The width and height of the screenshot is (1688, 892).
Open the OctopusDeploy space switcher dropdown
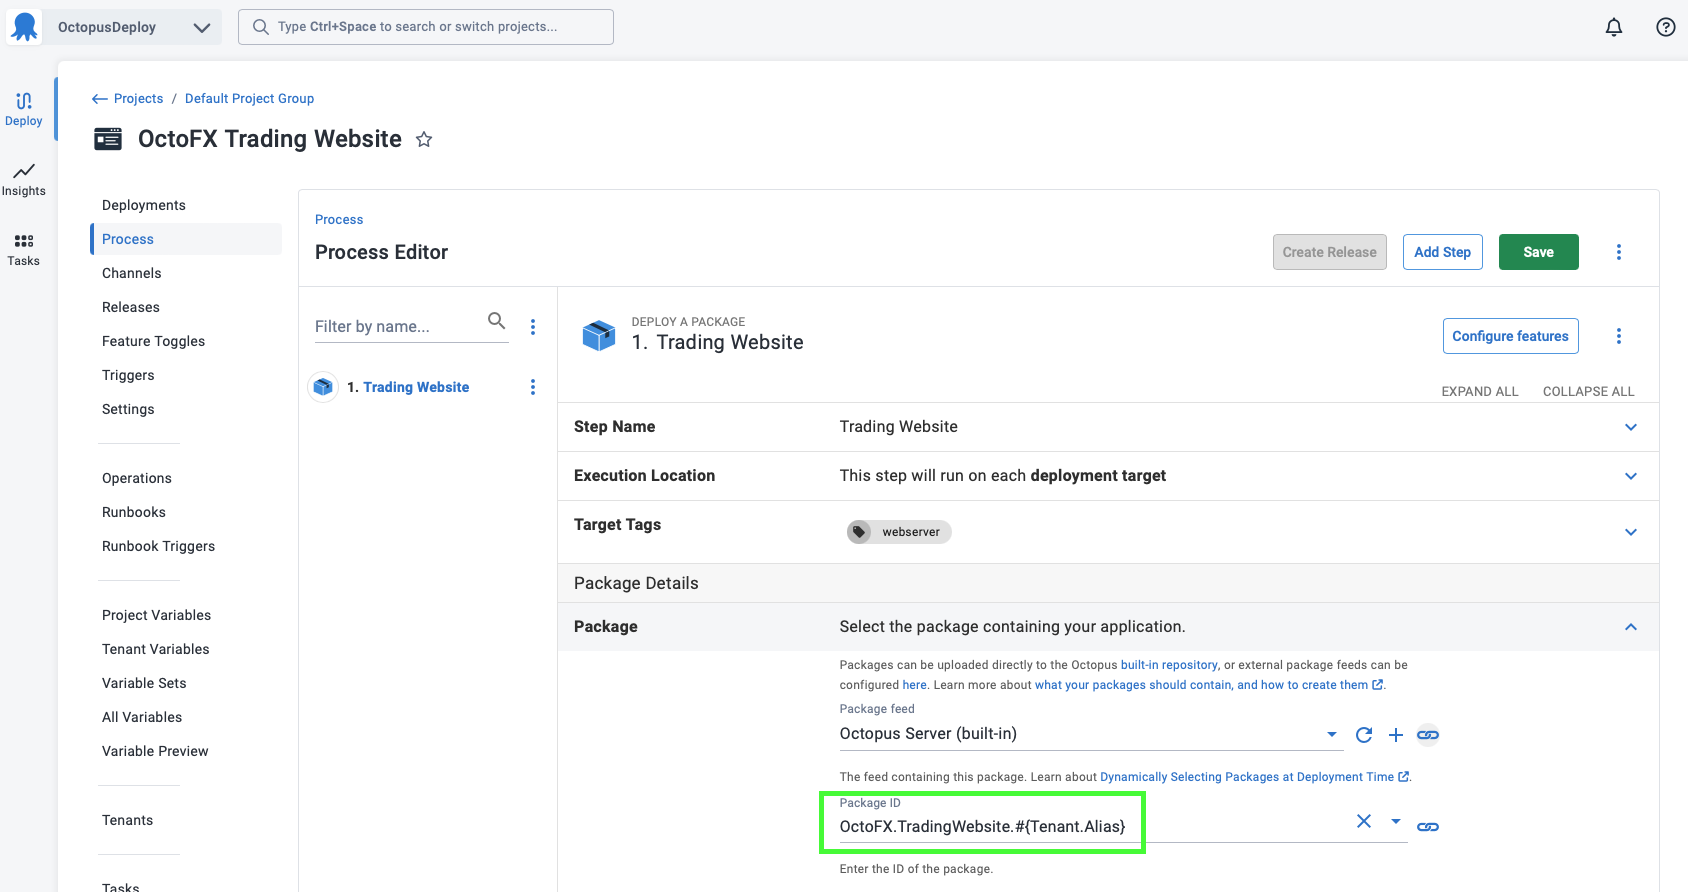click(x=201, y=28)
